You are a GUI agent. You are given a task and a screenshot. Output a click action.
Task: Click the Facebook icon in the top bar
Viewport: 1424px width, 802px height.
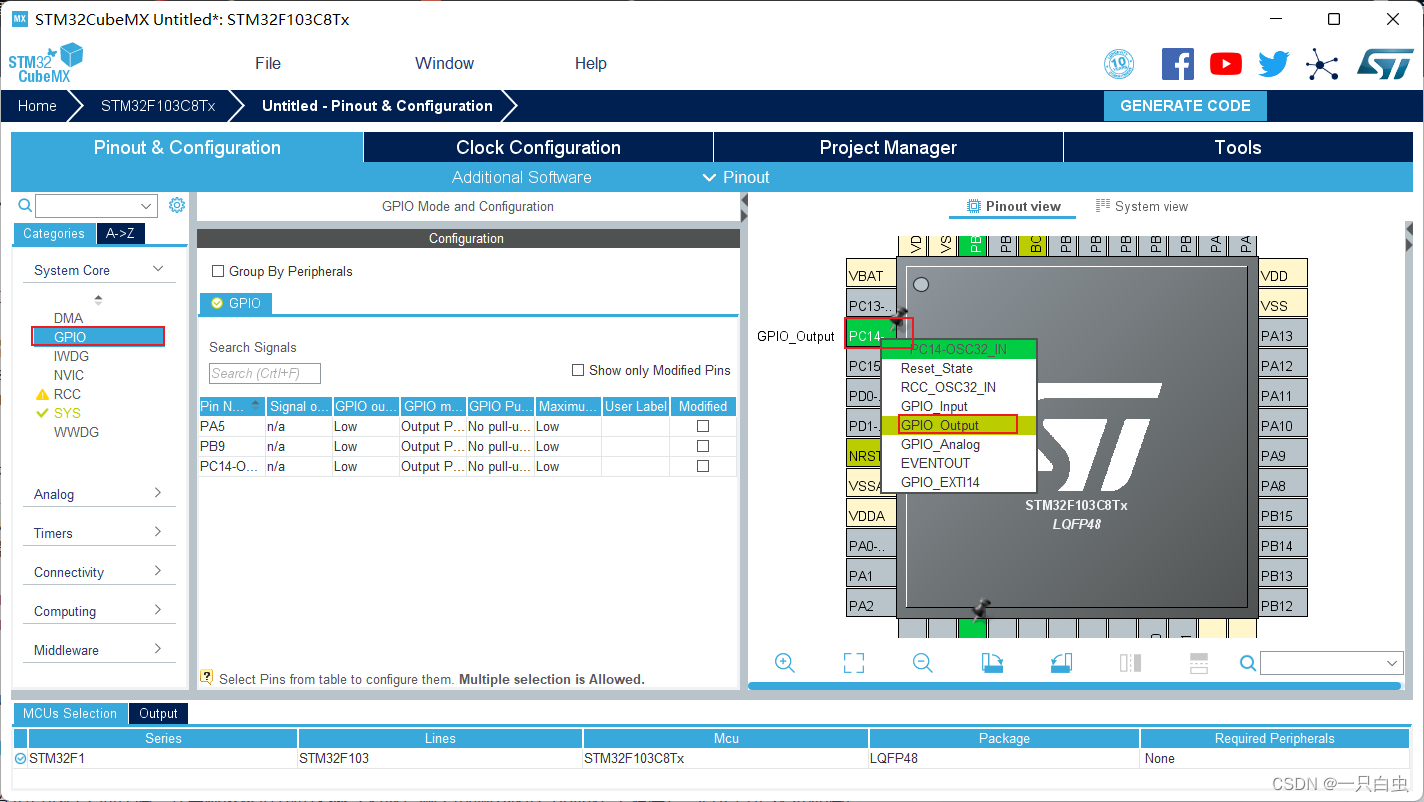click(1177, 63)
